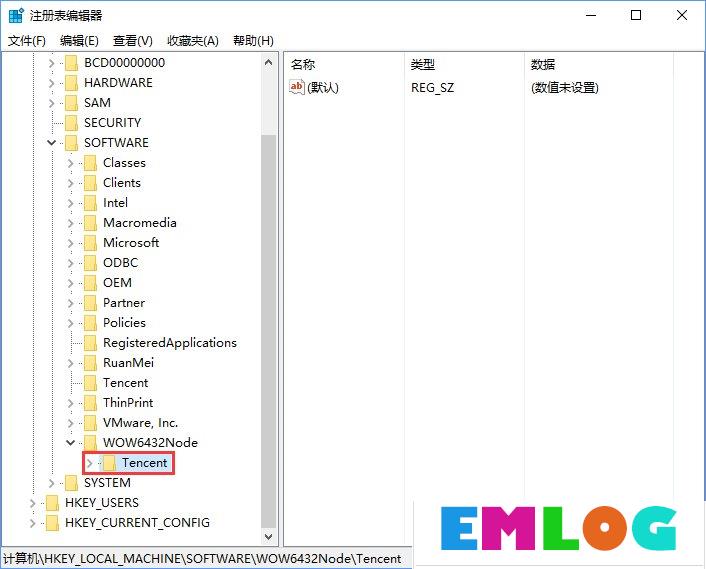
Task: Open the 查看(V) menu
Action: (132, 41)
